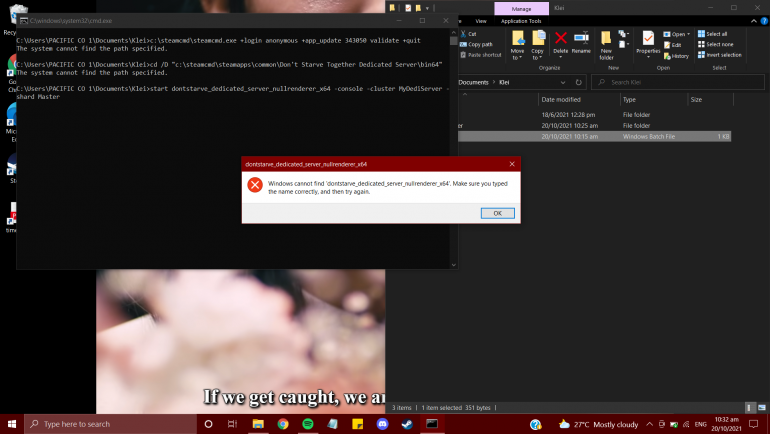770x434 pixels.
Task: Click History in the ribbon
Action: (x=676, y=56)
